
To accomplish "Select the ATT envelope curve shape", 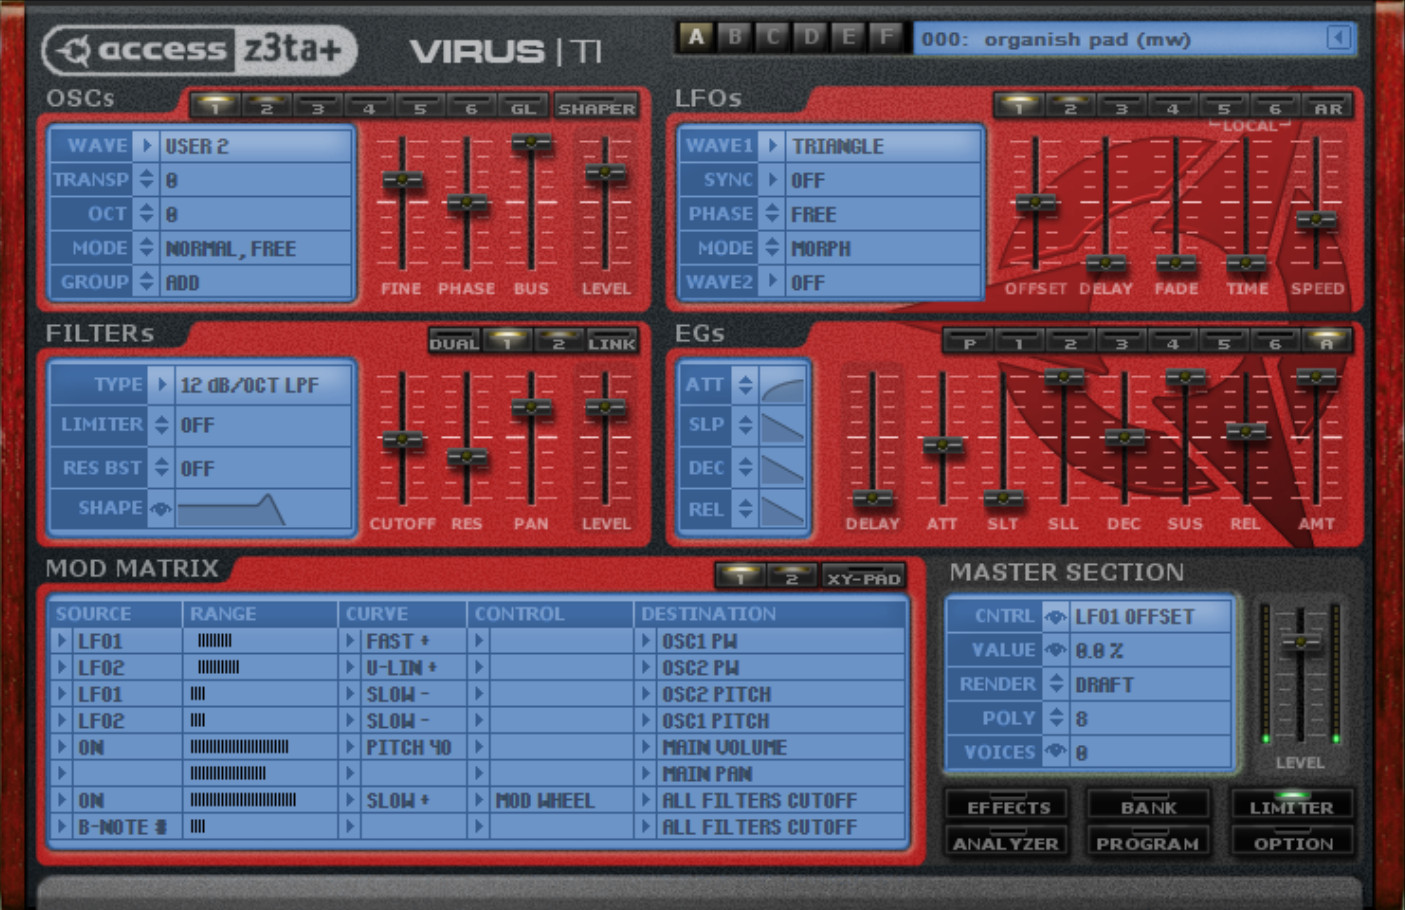I will [782, 385].
